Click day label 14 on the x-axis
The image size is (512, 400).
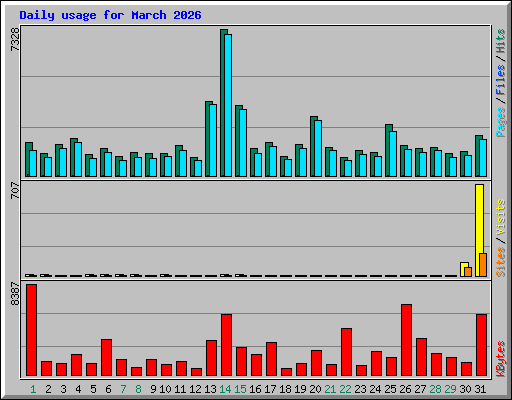225,389
